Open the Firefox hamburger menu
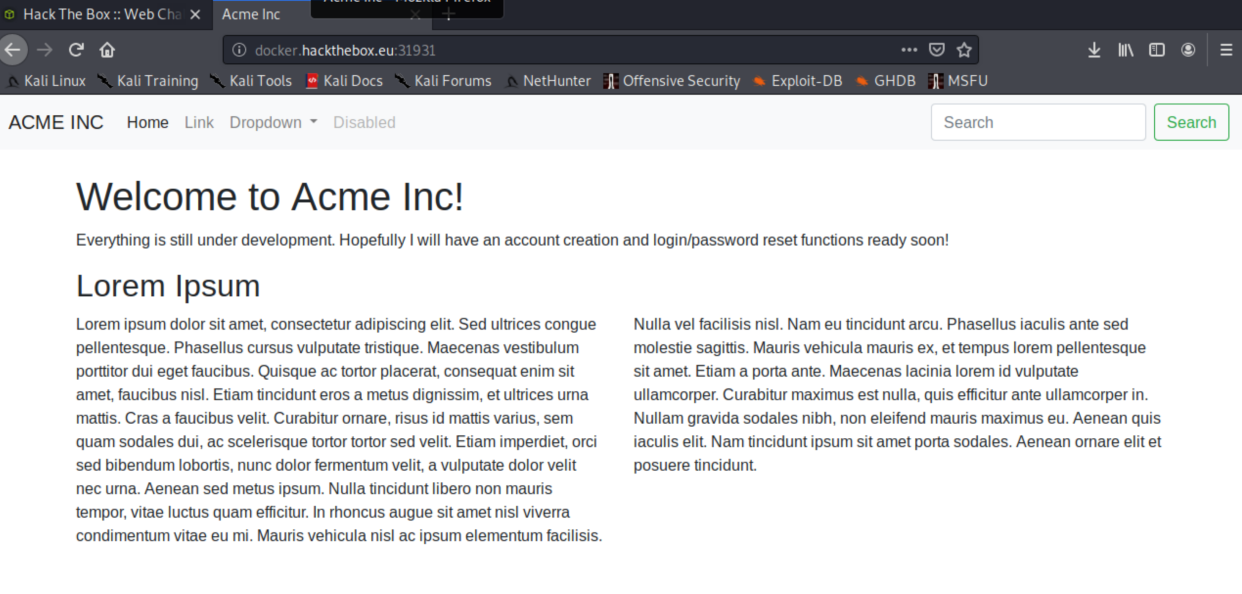This screenshot has height=594, width=1242. (1226, 50)
